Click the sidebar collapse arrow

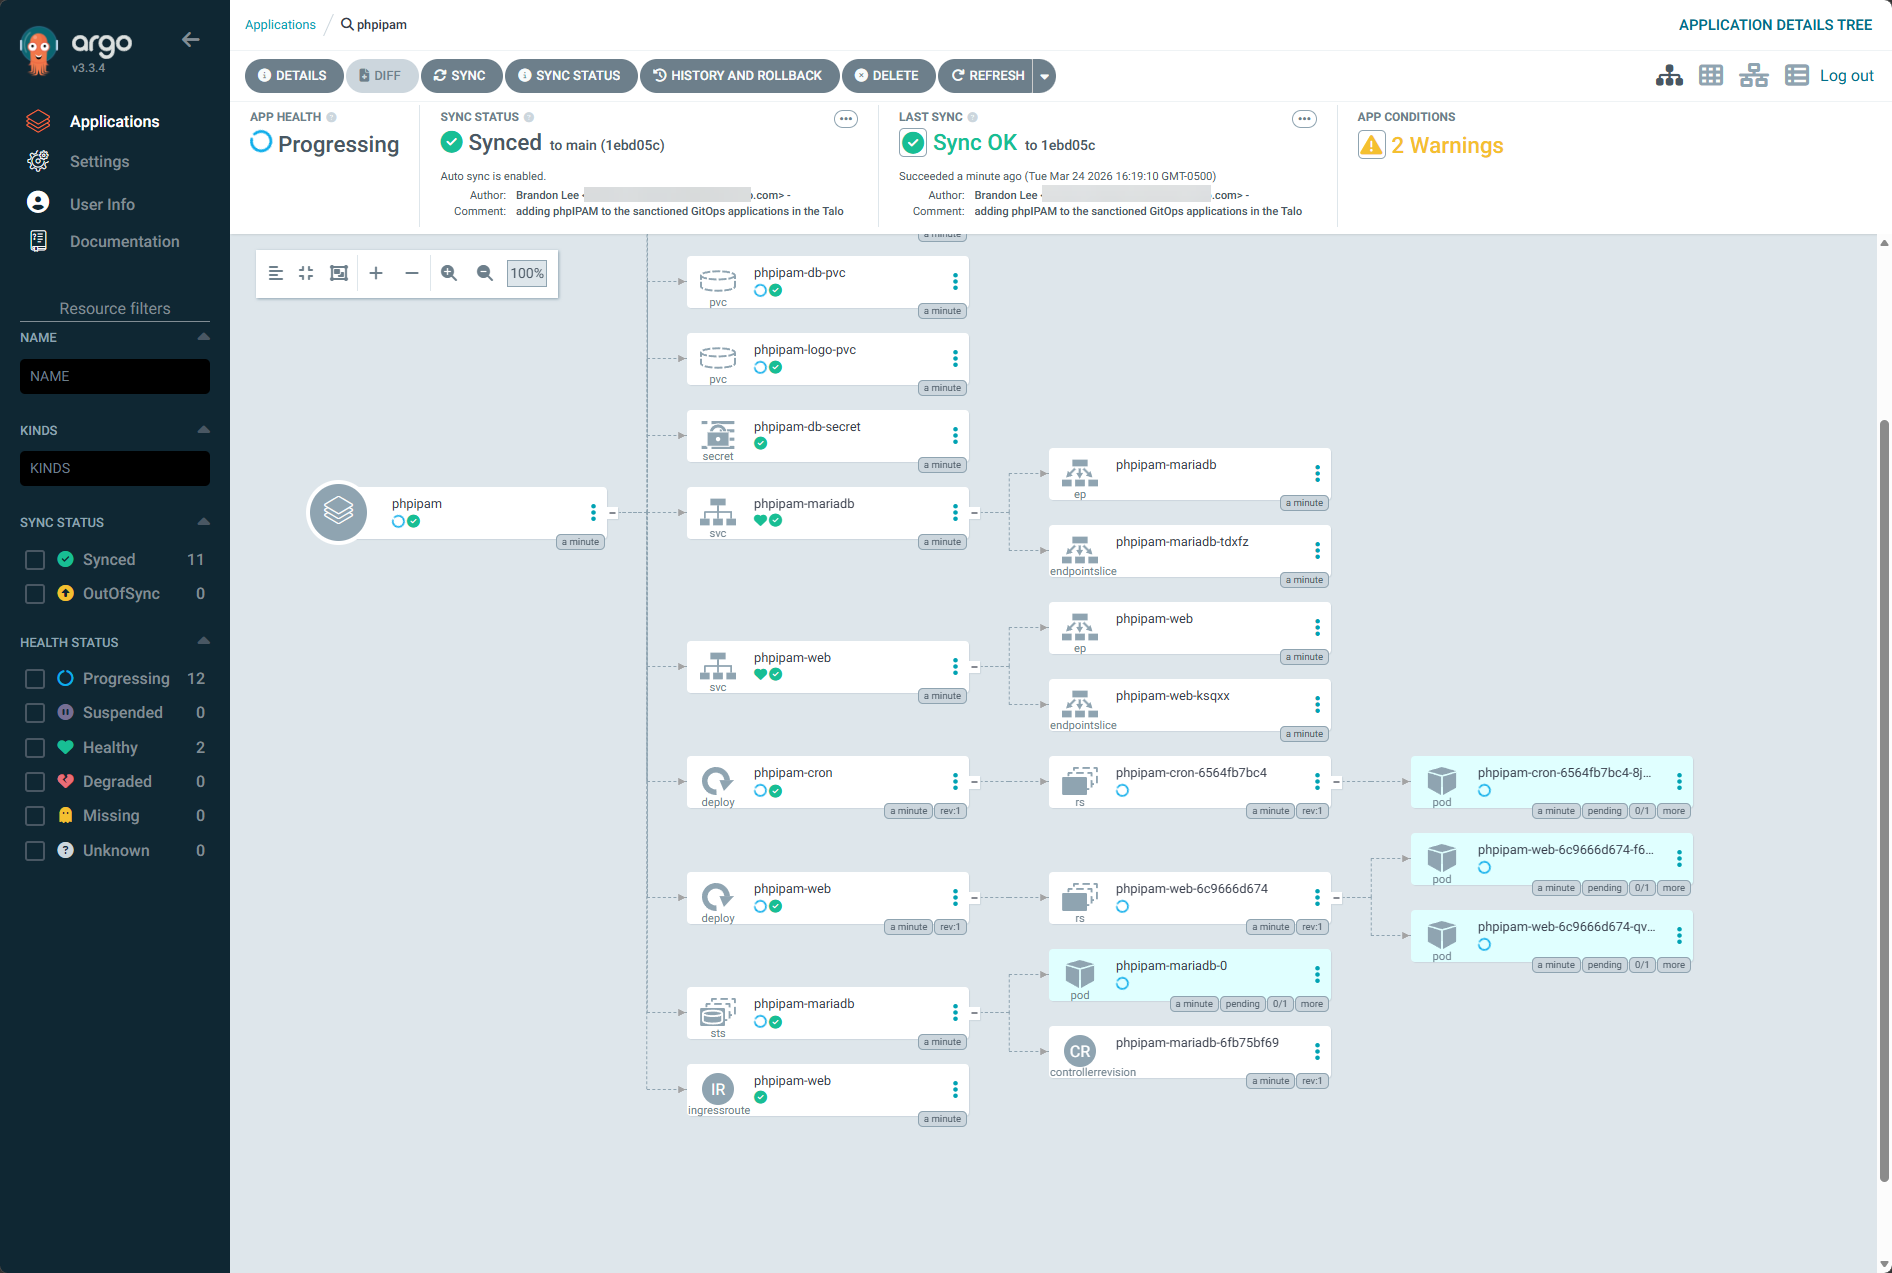191,40
